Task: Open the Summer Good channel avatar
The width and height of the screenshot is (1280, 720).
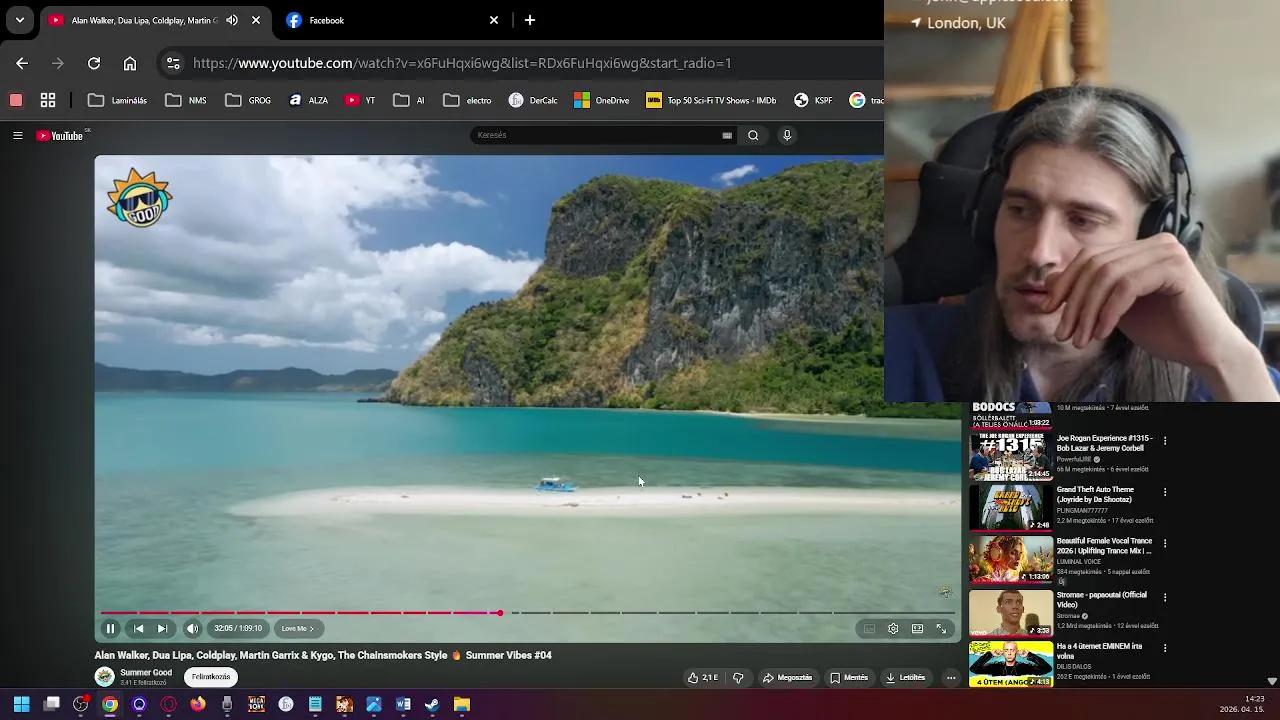Action: tap(104, 677)
